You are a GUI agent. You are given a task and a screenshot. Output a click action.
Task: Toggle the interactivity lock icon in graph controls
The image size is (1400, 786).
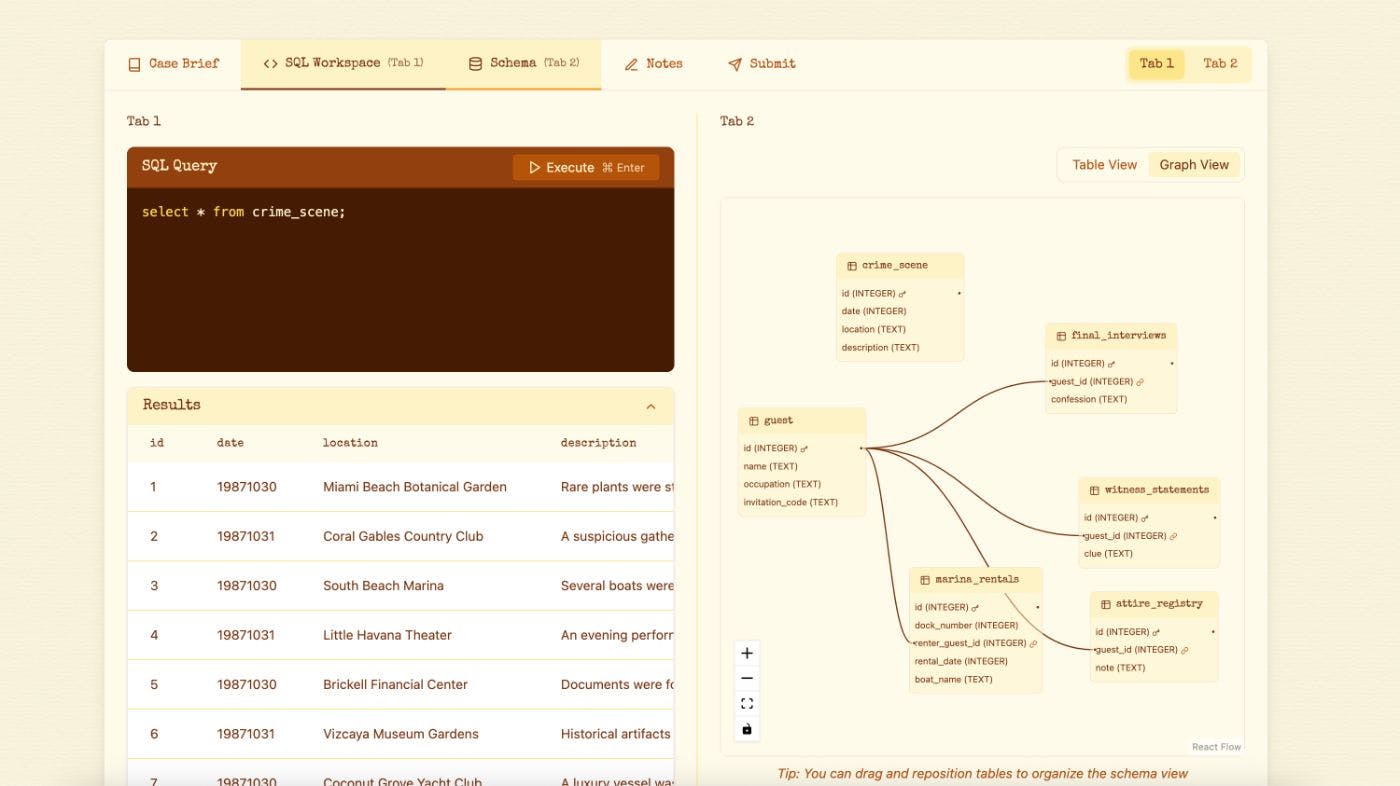[x=746, y=729]
